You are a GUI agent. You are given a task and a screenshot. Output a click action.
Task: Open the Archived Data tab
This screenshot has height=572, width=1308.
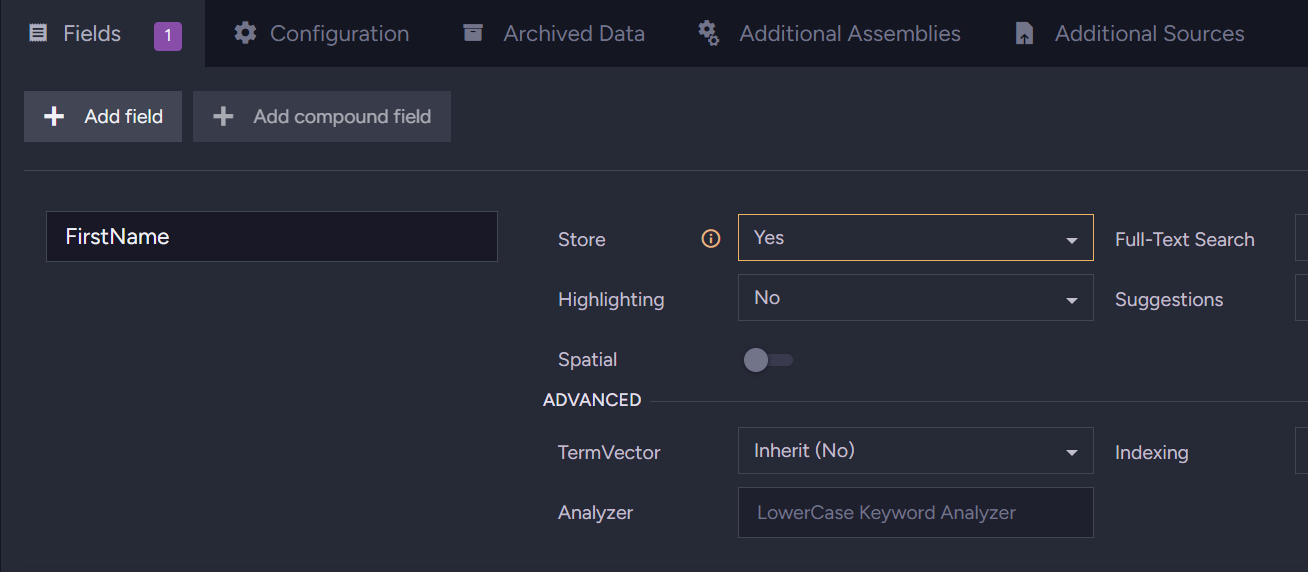click(553, 34)
